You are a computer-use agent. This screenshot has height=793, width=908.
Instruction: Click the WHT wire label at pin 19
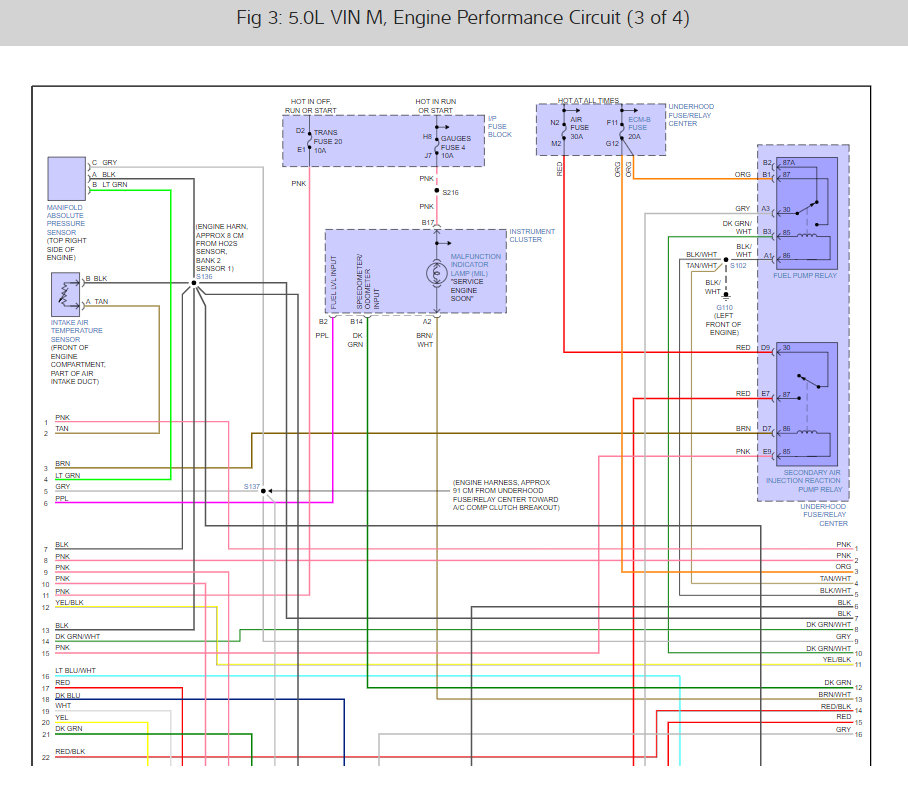click(63, 706)
